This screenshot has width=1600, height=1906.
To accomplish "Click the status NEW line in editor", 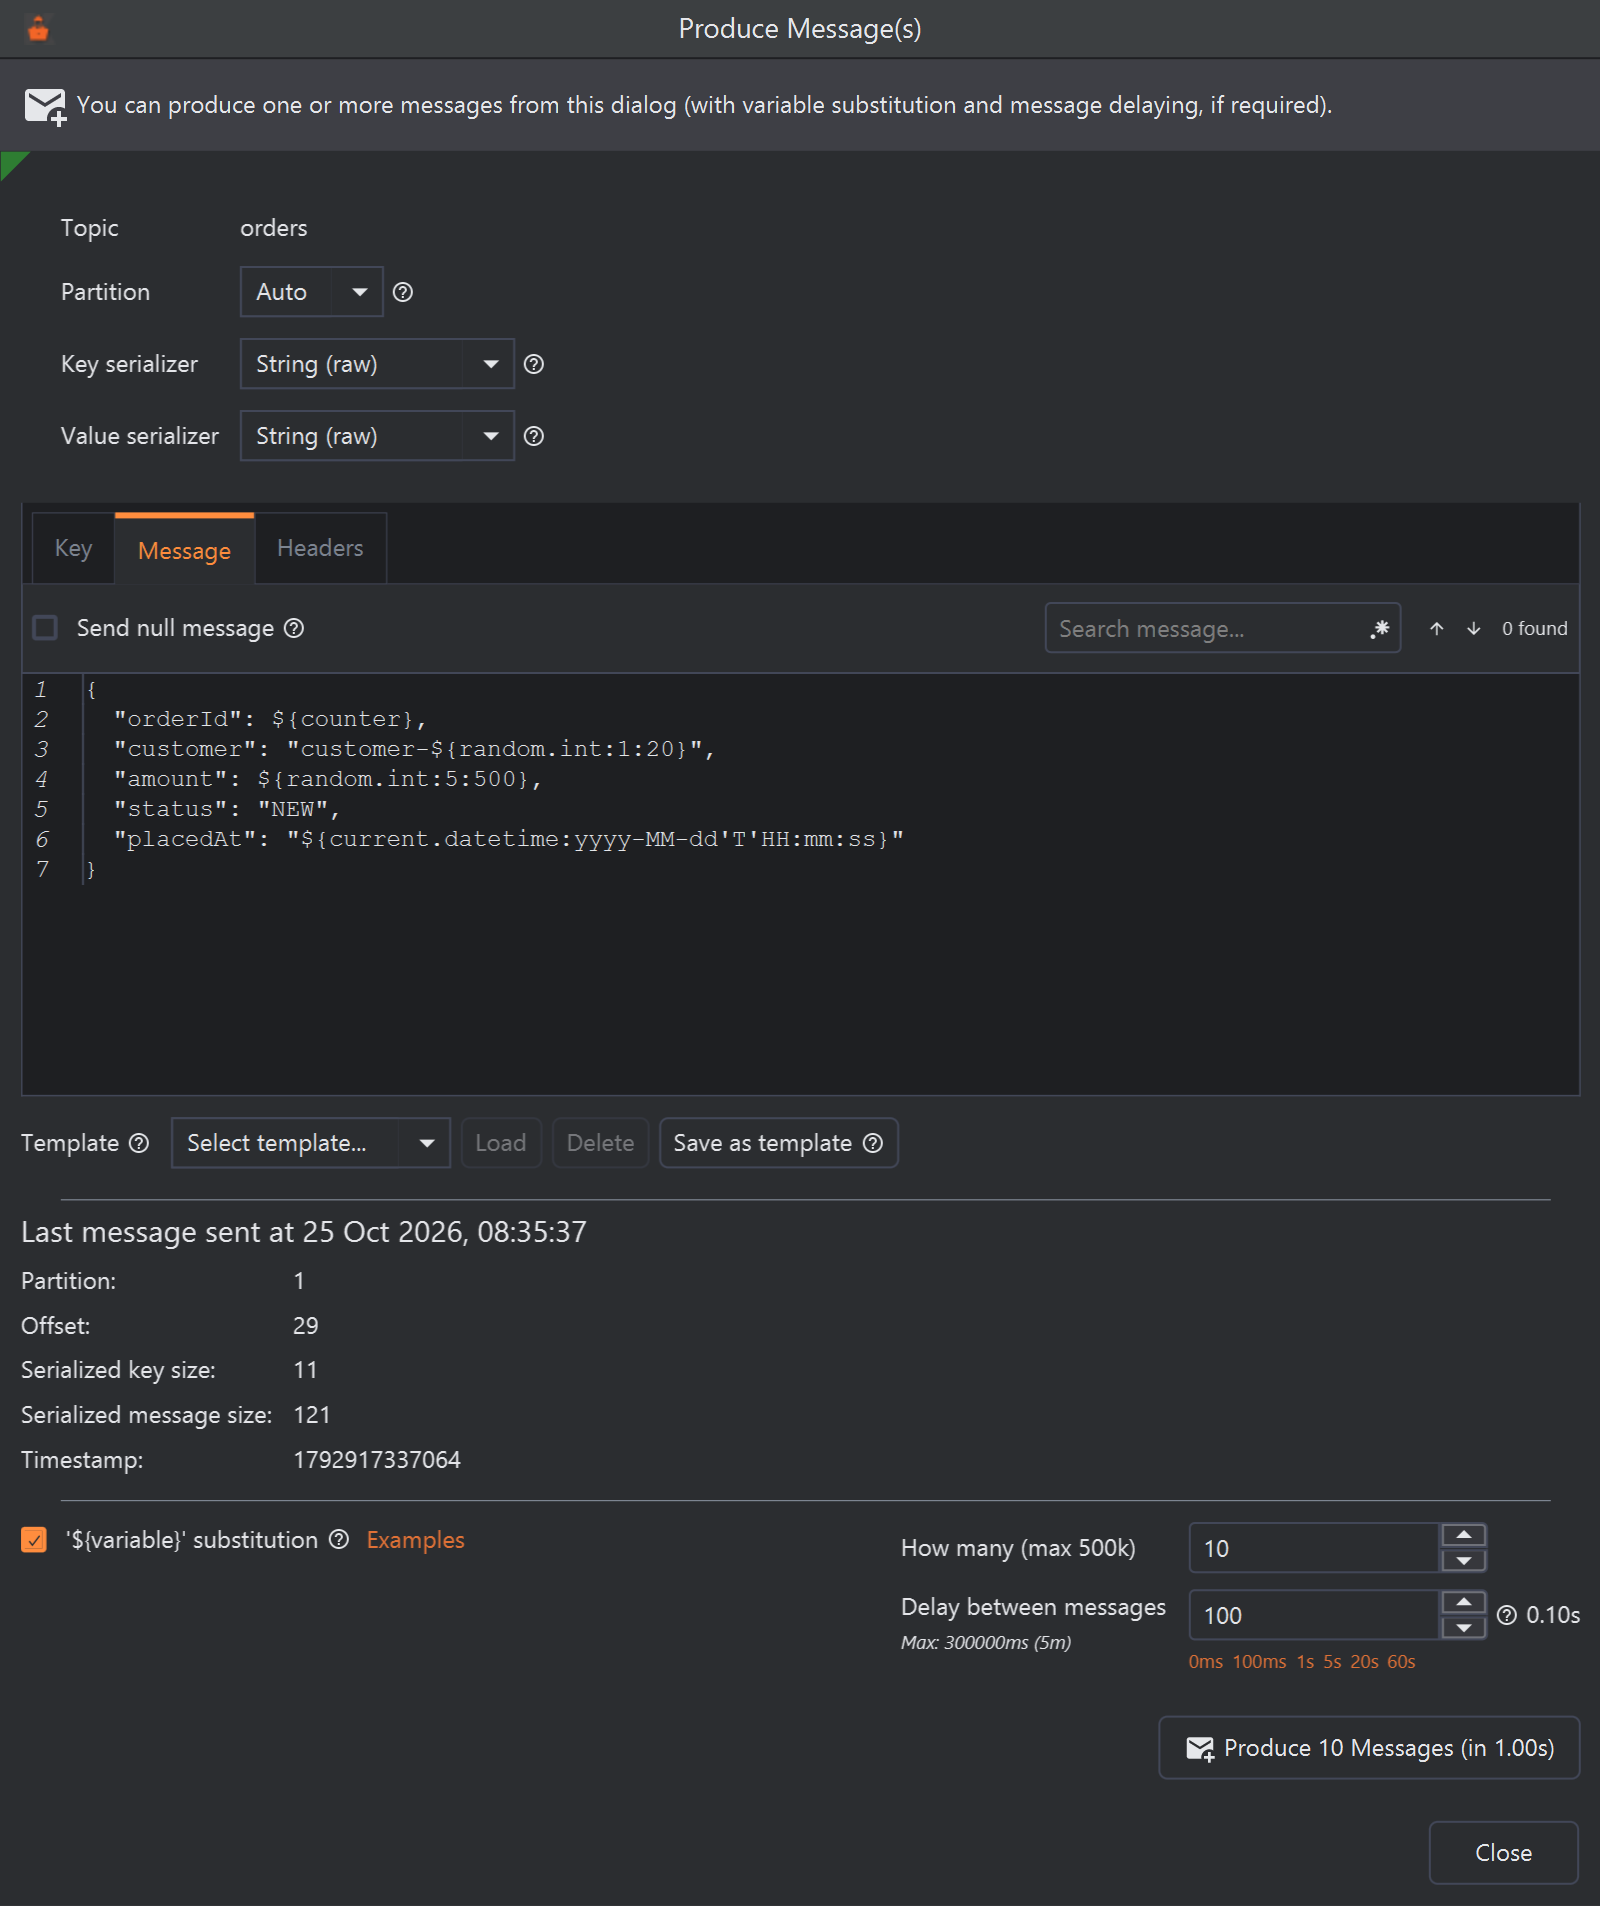I will [x=227, y=809].
